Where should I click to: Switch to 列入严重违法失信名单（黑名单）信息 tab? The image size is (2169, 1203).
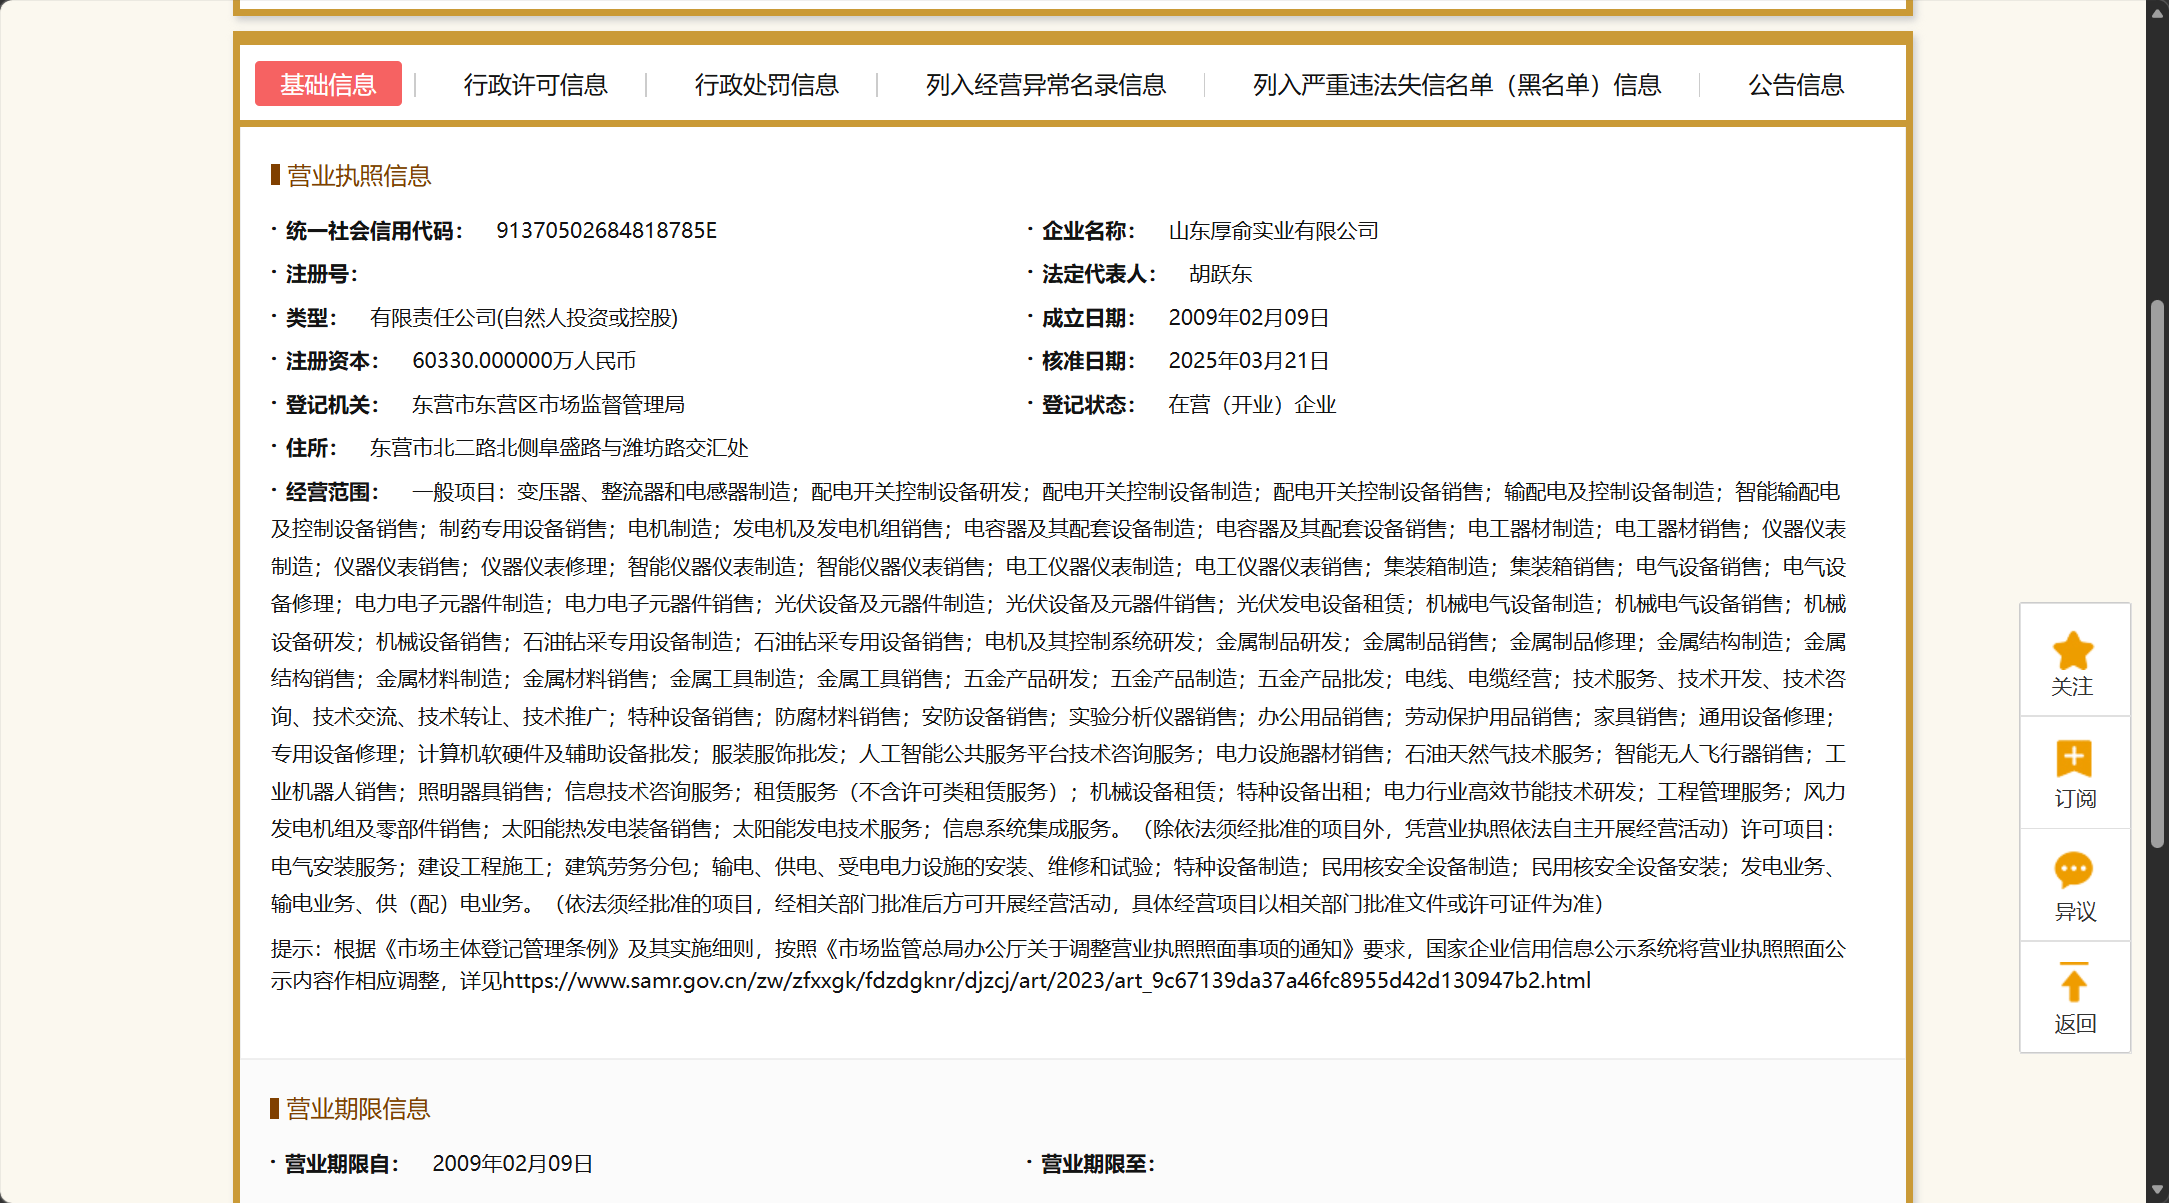pyautogui.click(x=1456, y=85)
